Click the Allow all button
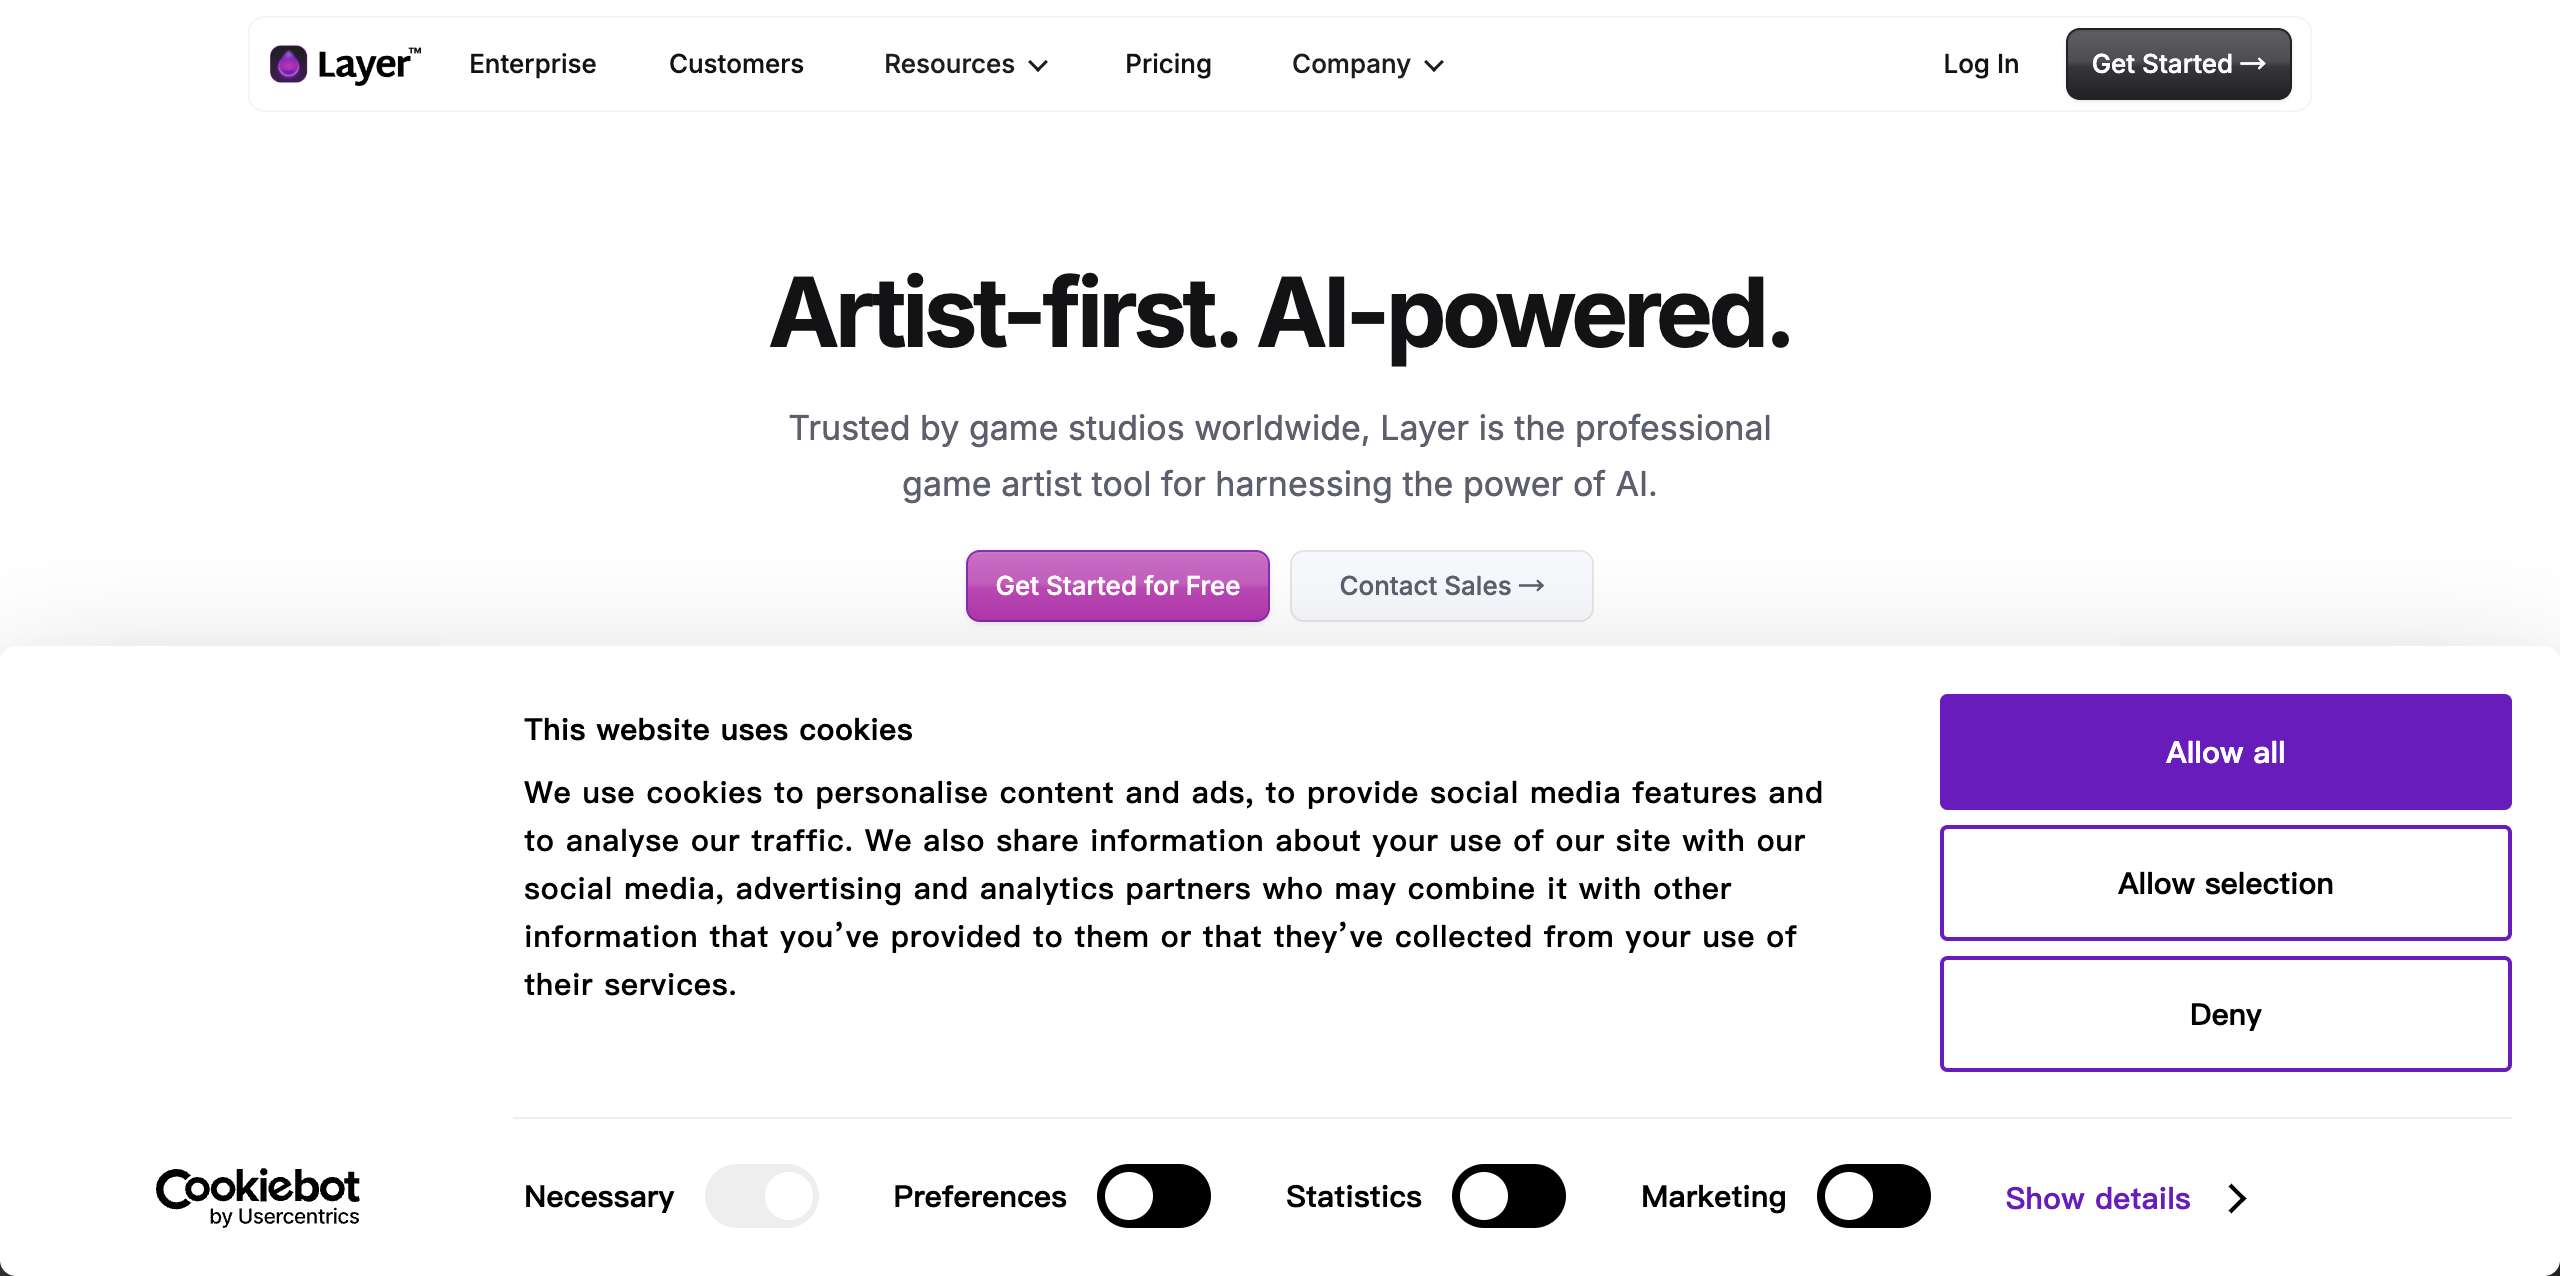This screenshot has width=2560, height=1276. [2224, 751]
